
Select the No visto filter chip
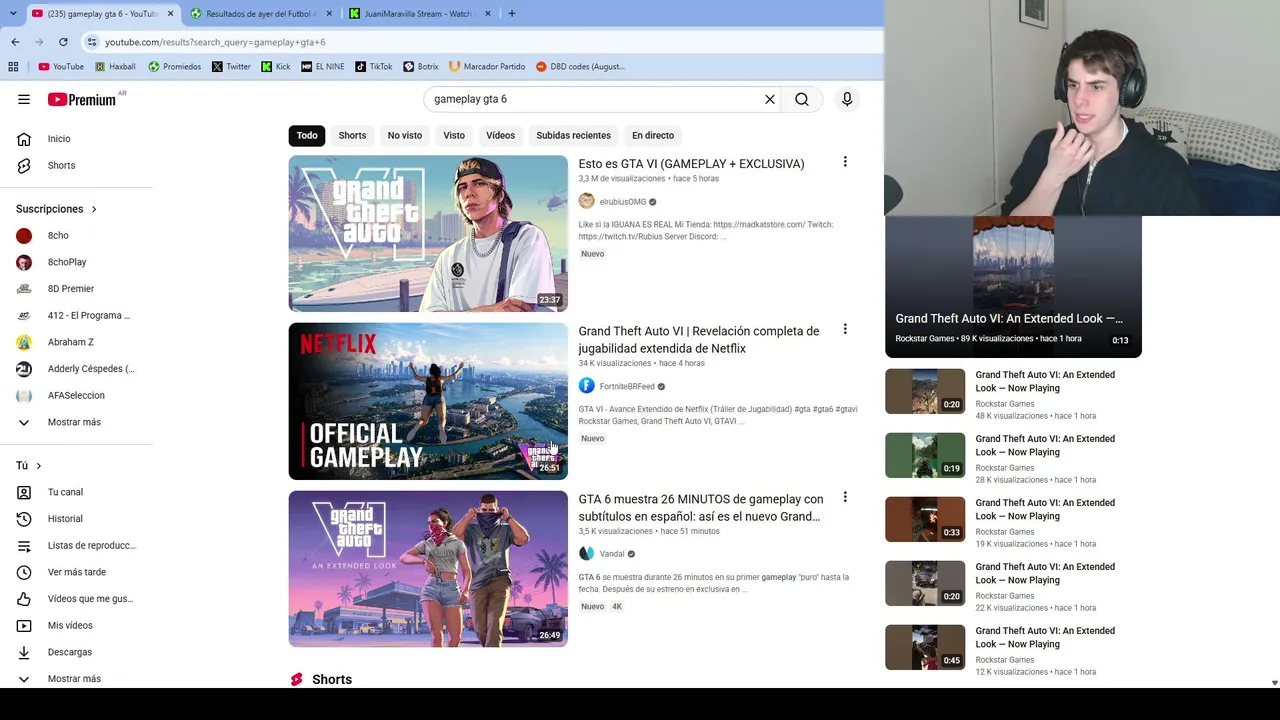tap(405, 135)
